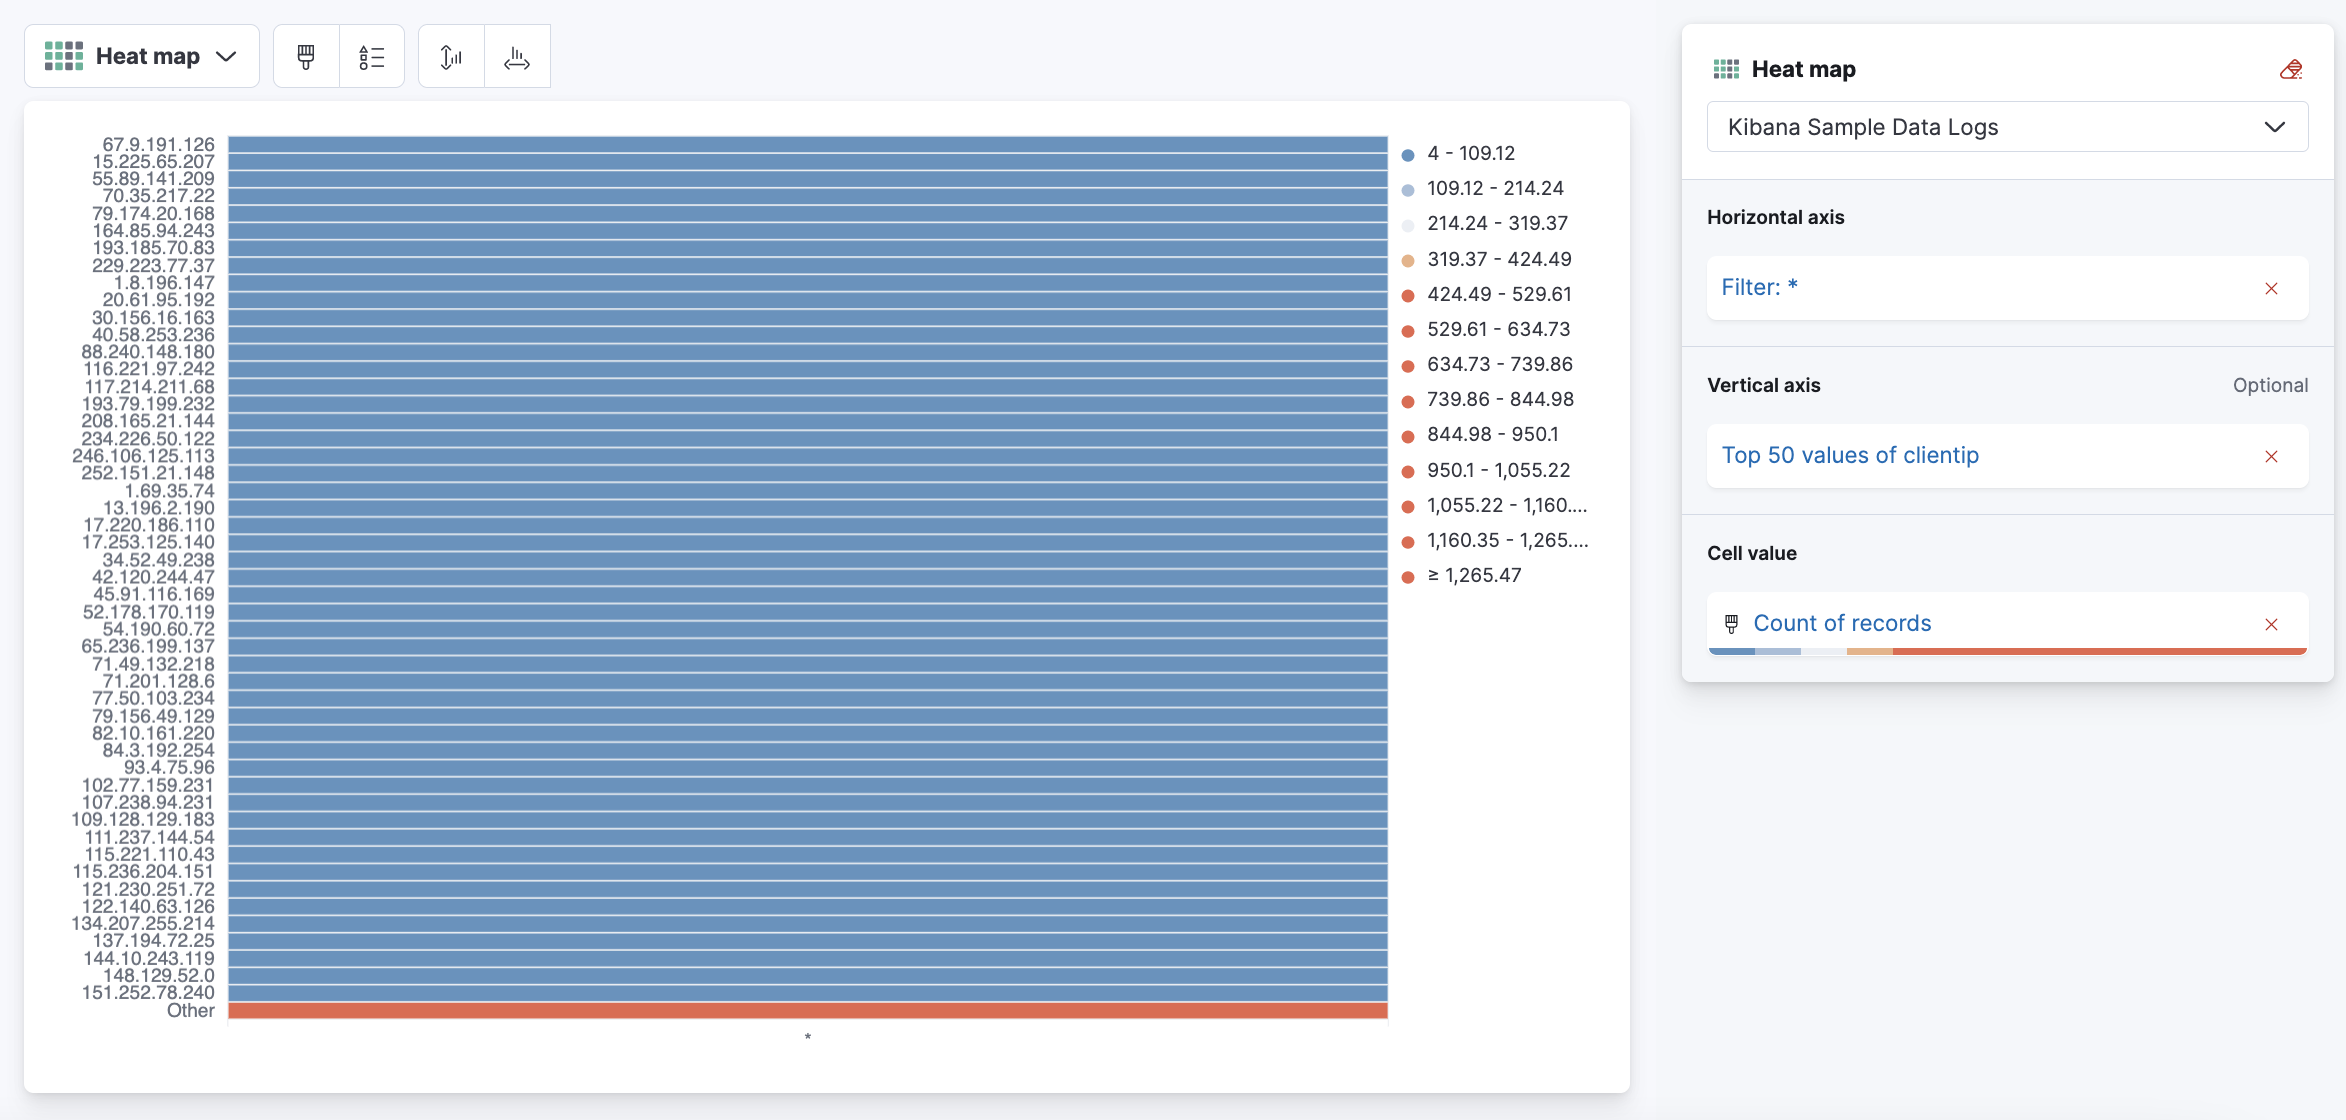Edit the Top 50 values of clientip dimension

tap(1850, 455)
